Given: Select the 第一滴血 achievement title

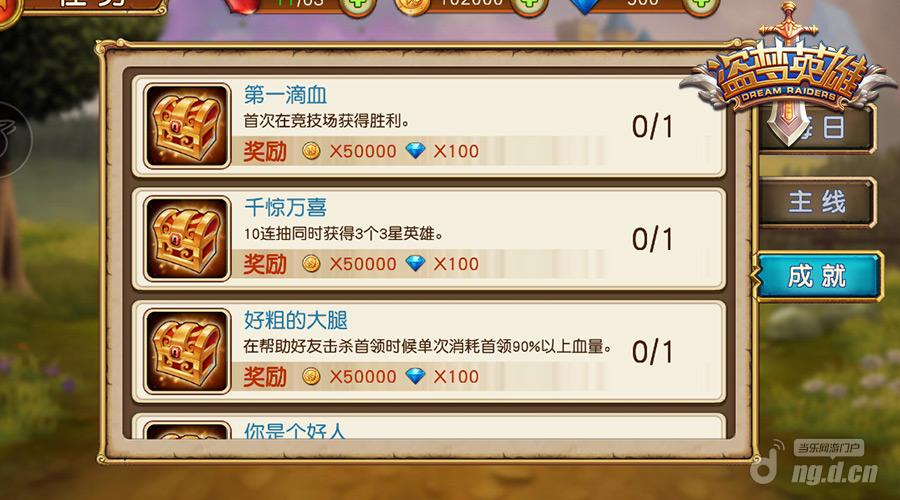Looking at the screenshot, I should (x=285, y=95).
